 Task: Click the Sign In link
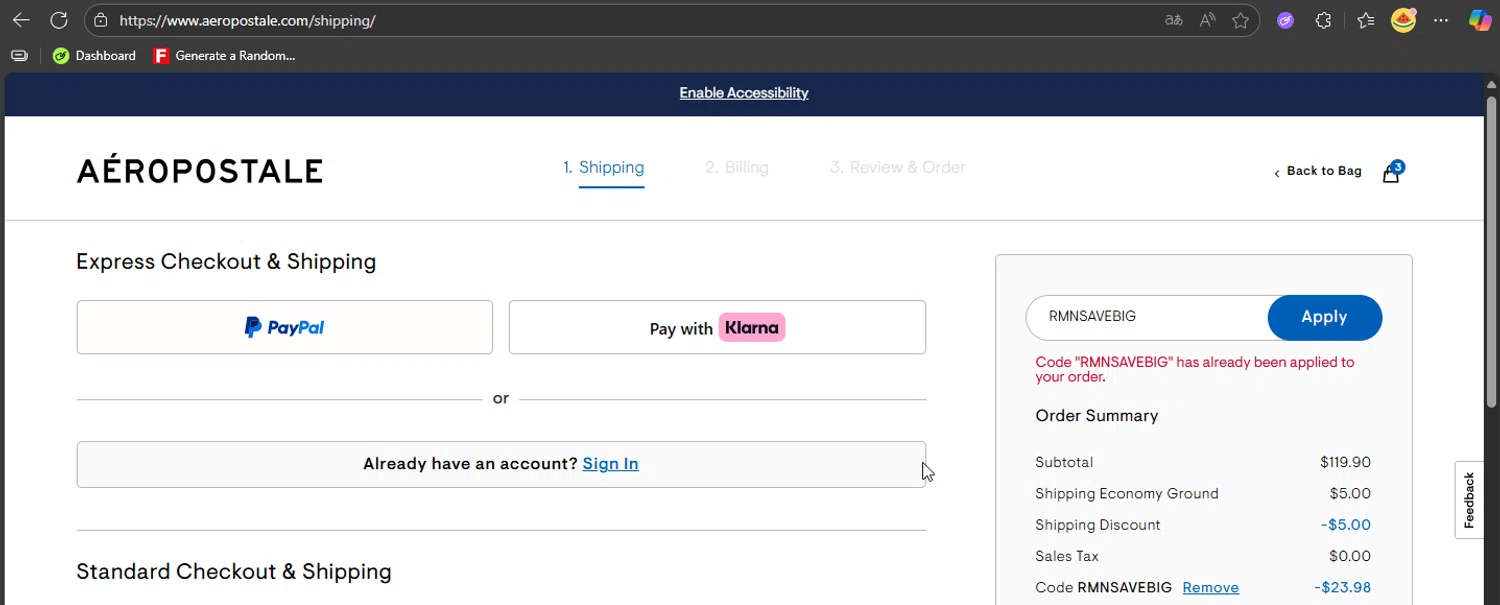click(610, 464)
